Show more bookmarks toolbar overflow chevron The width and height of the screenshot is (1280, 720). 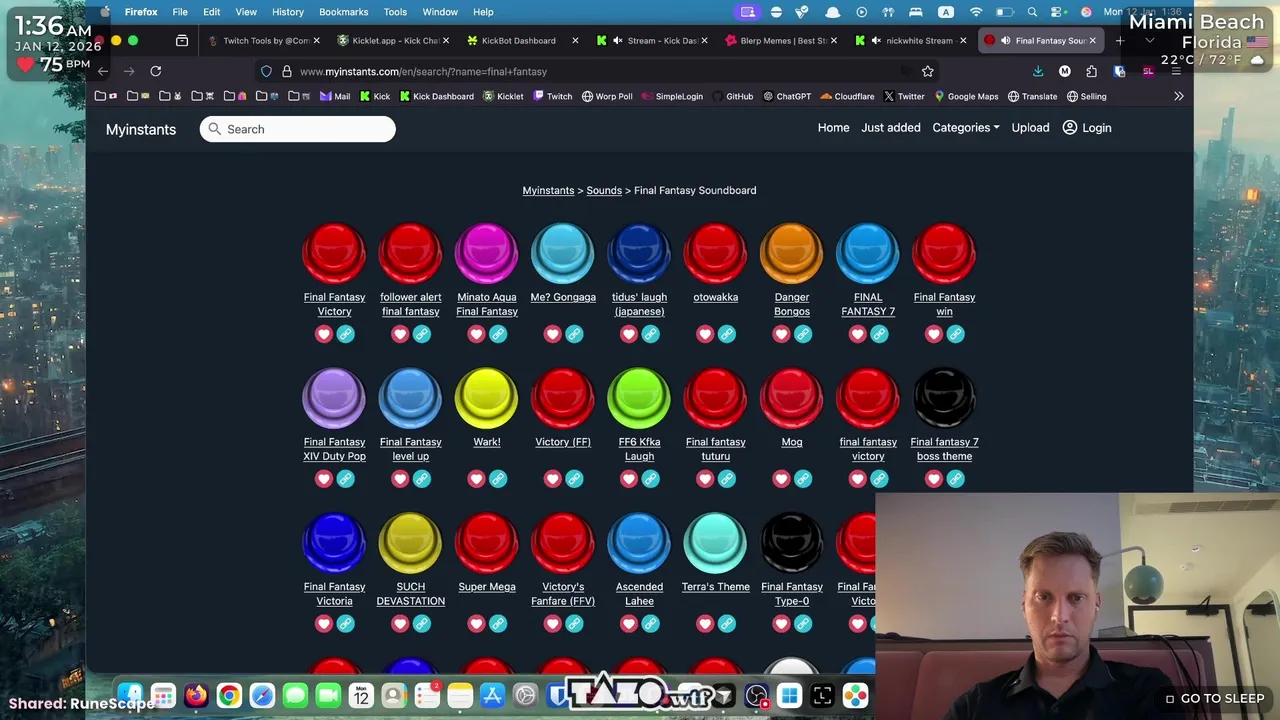[x=1178, y=96]
